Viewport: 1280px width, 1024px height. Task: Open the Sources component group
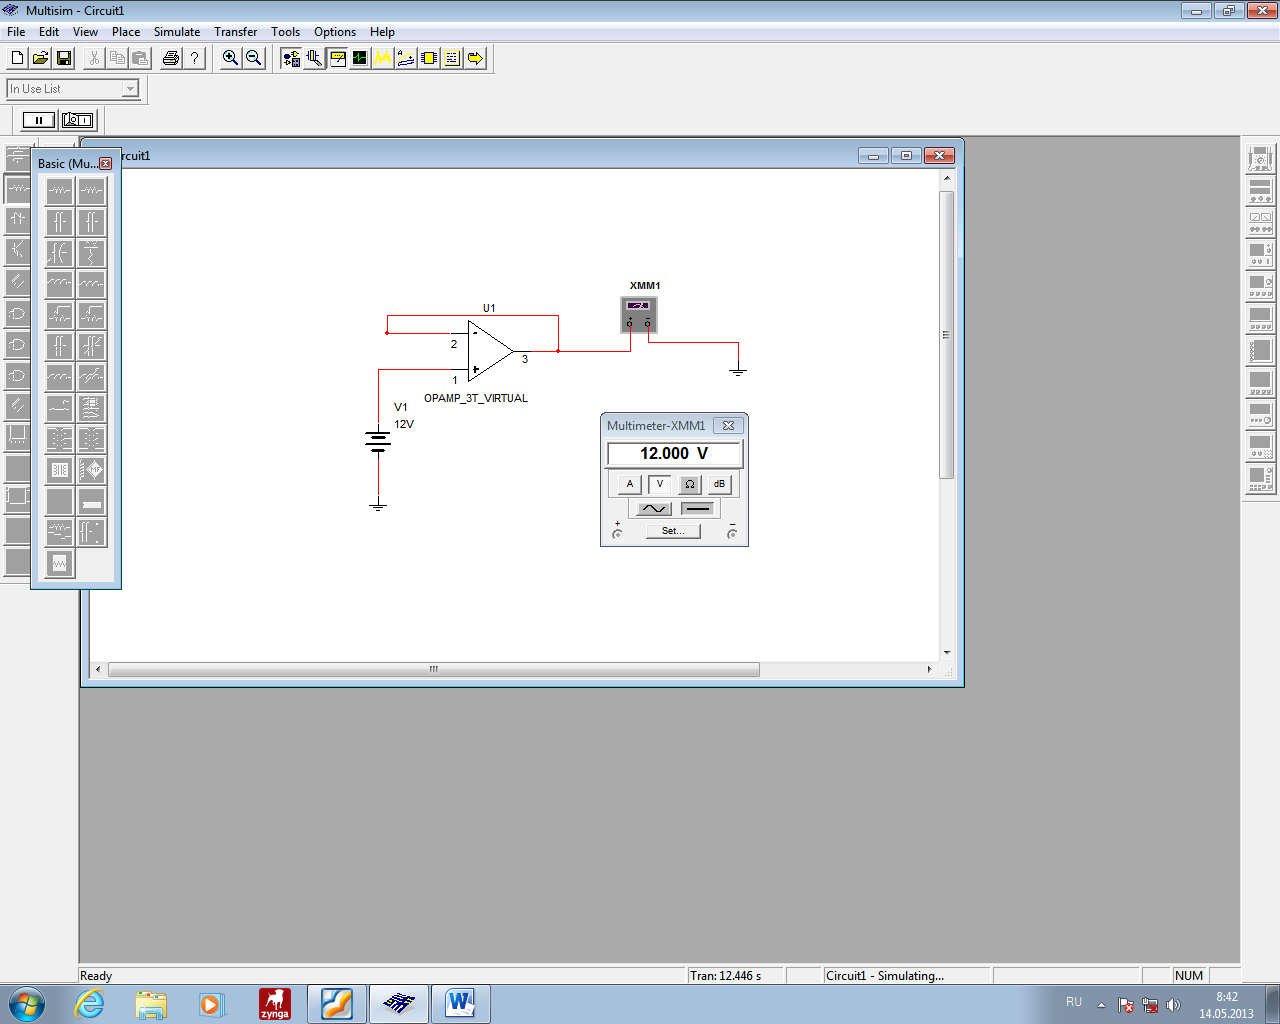(x=18, y=157)
